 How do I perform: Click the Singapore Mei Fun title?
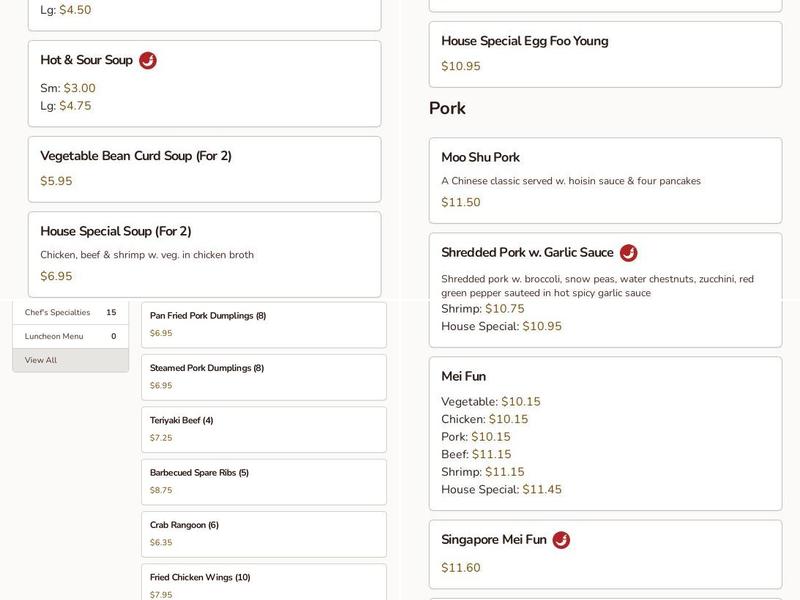tap(494, 540)
